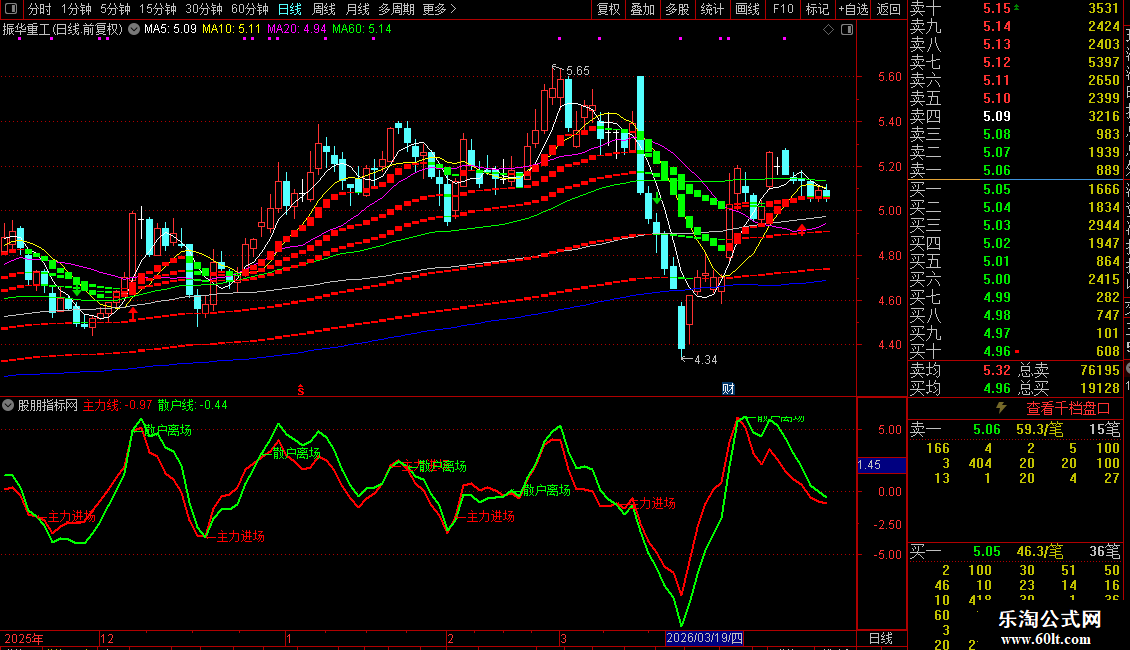This screenshot has height=650, width=1130.
Task: Activate the 画线 drawing tool button
Action: (747, 9)
